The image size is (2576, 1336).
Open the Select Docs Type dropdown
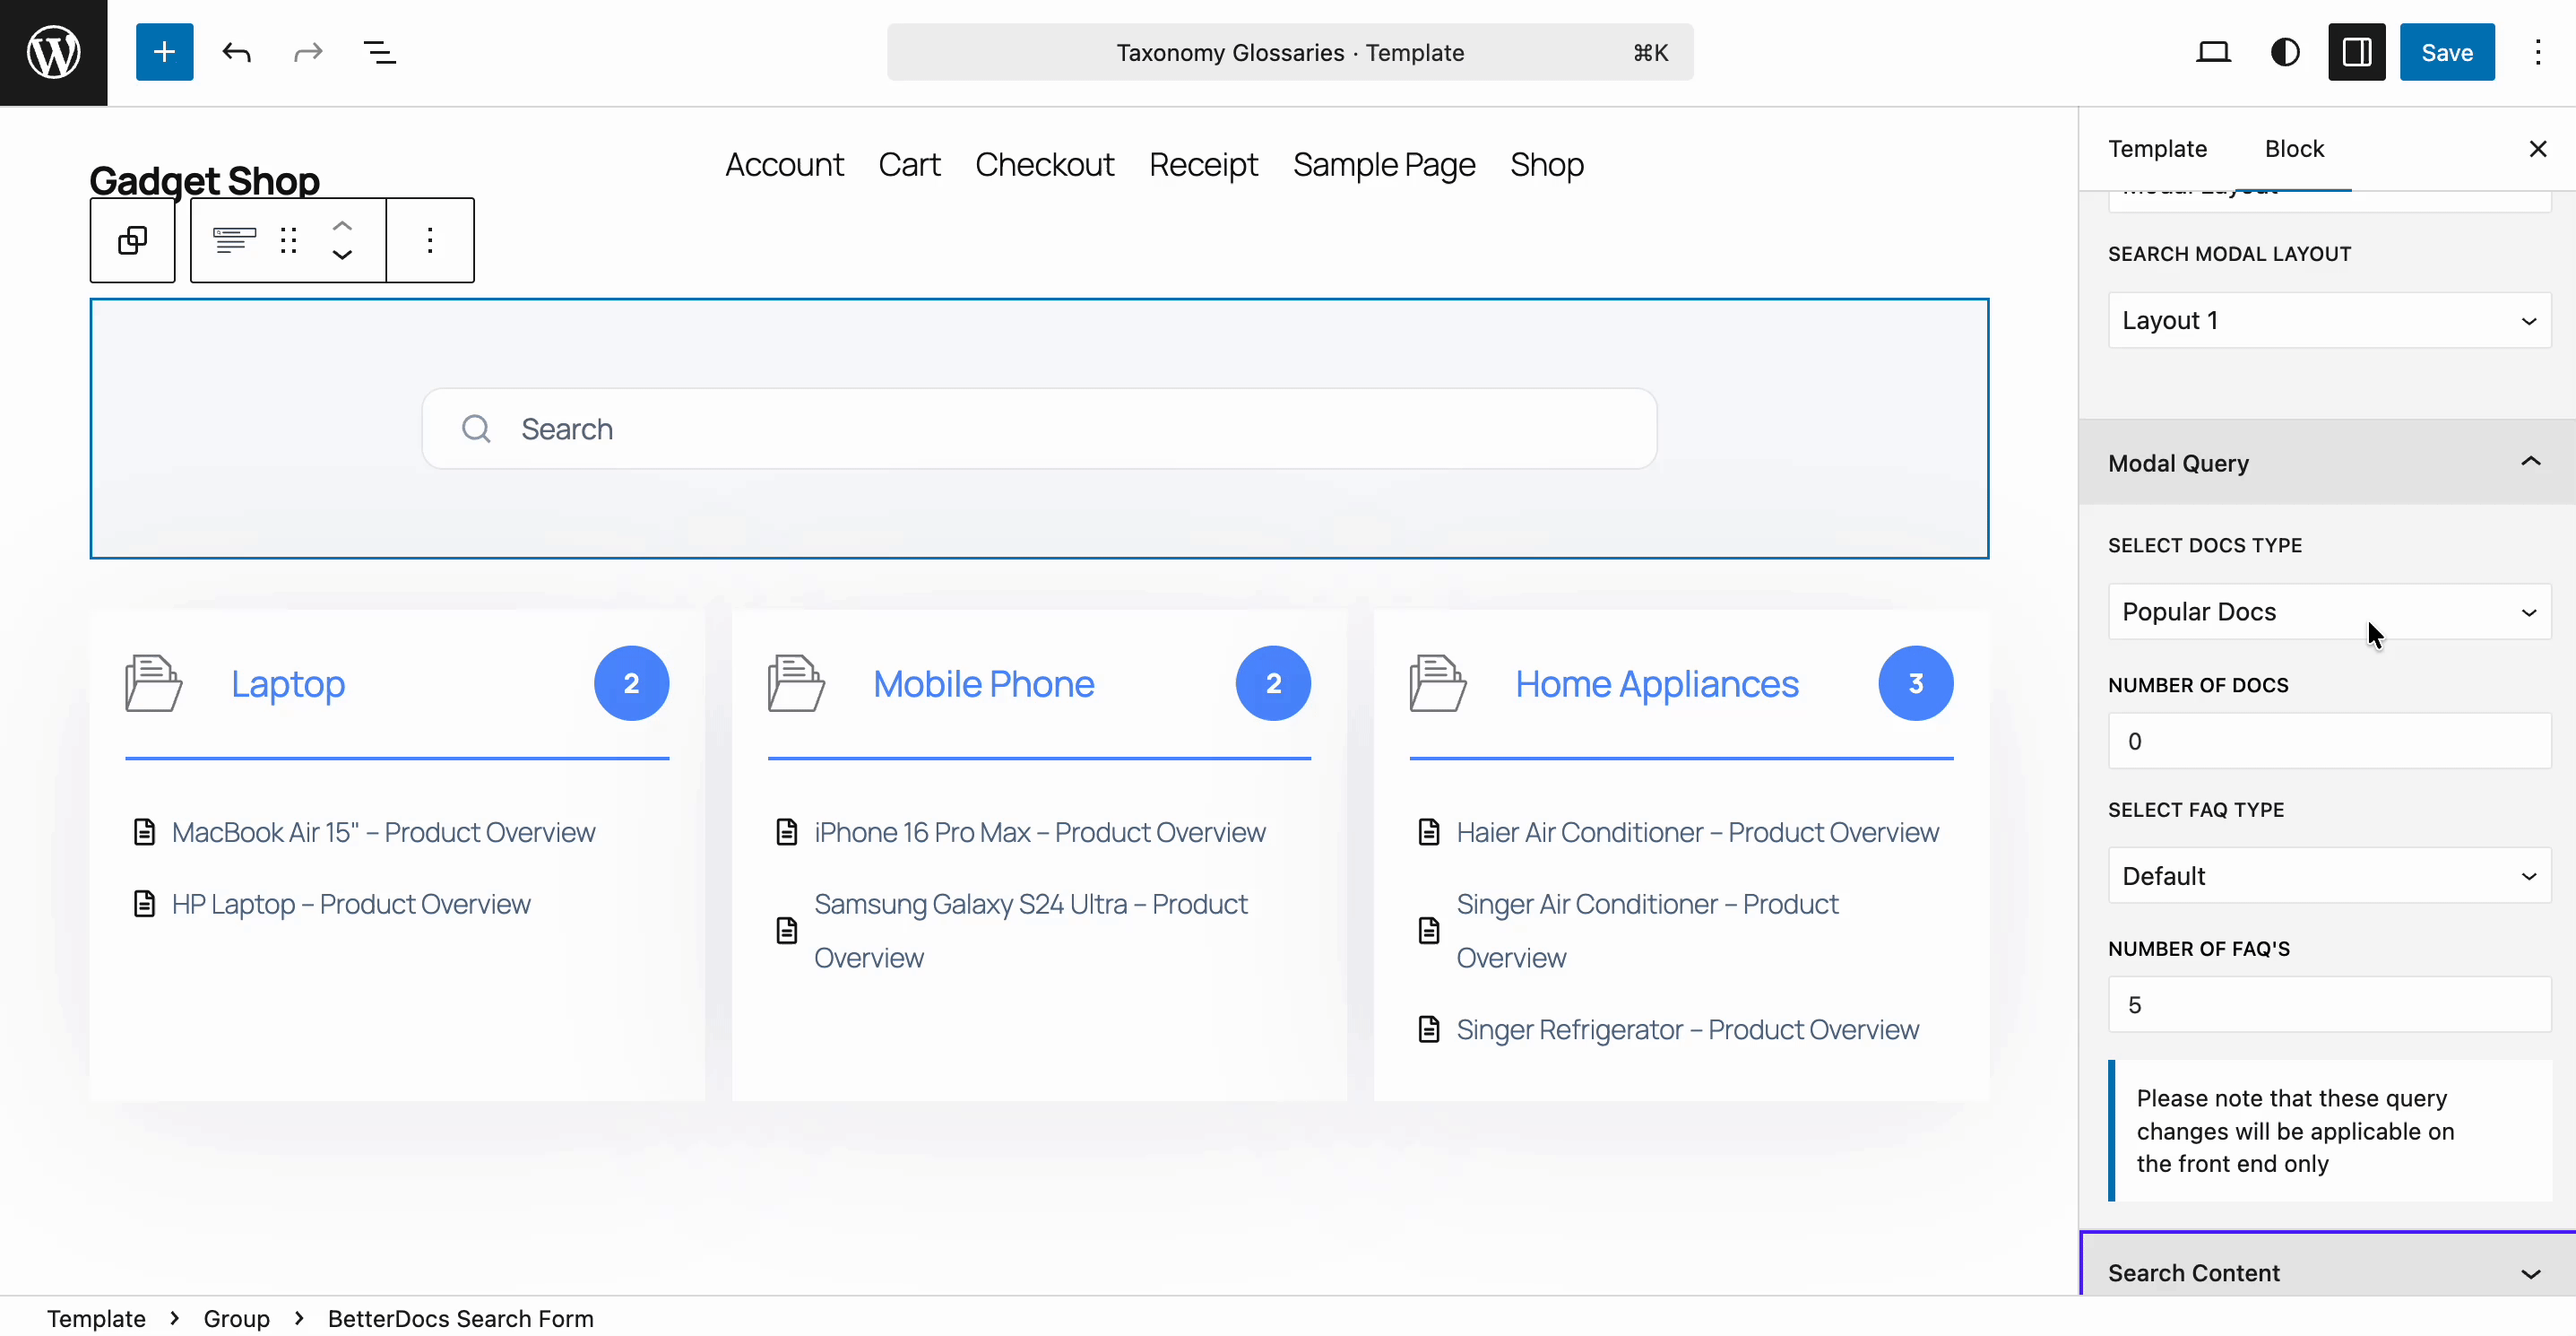(2328, 611)
